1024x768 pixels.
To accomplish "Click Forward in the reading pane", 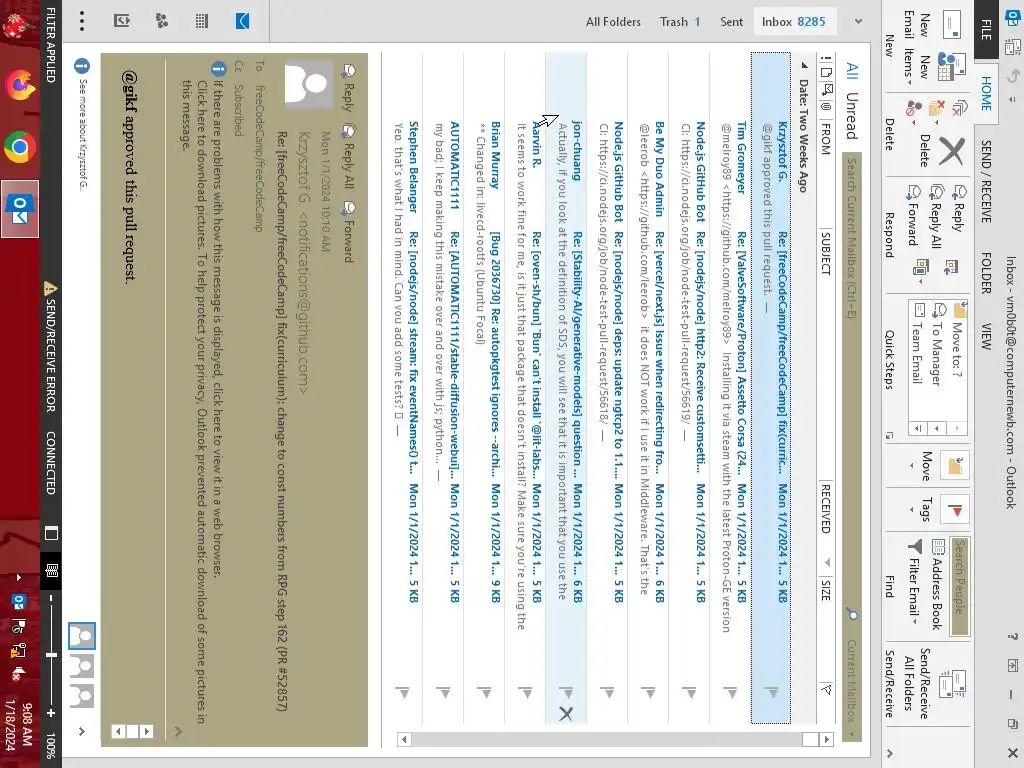I will point(349,231).
